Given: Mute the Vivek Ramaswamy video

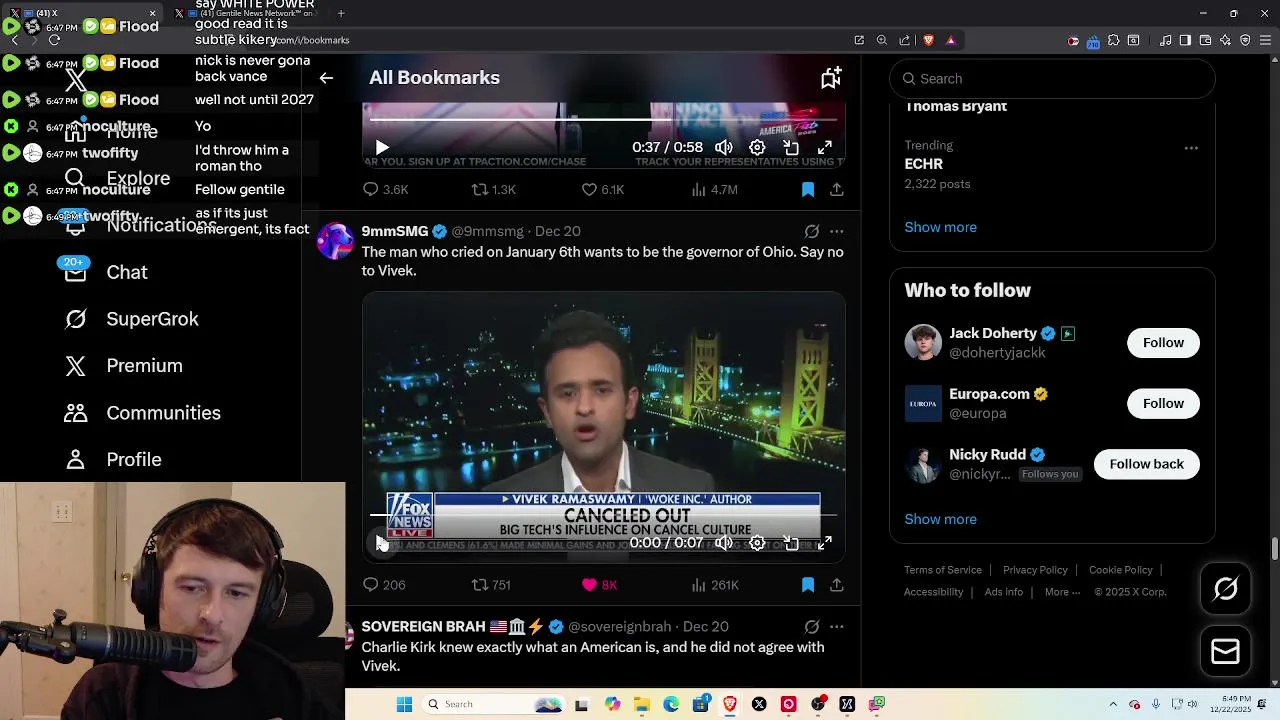Looking at the screenshot, I should (724, 543).
